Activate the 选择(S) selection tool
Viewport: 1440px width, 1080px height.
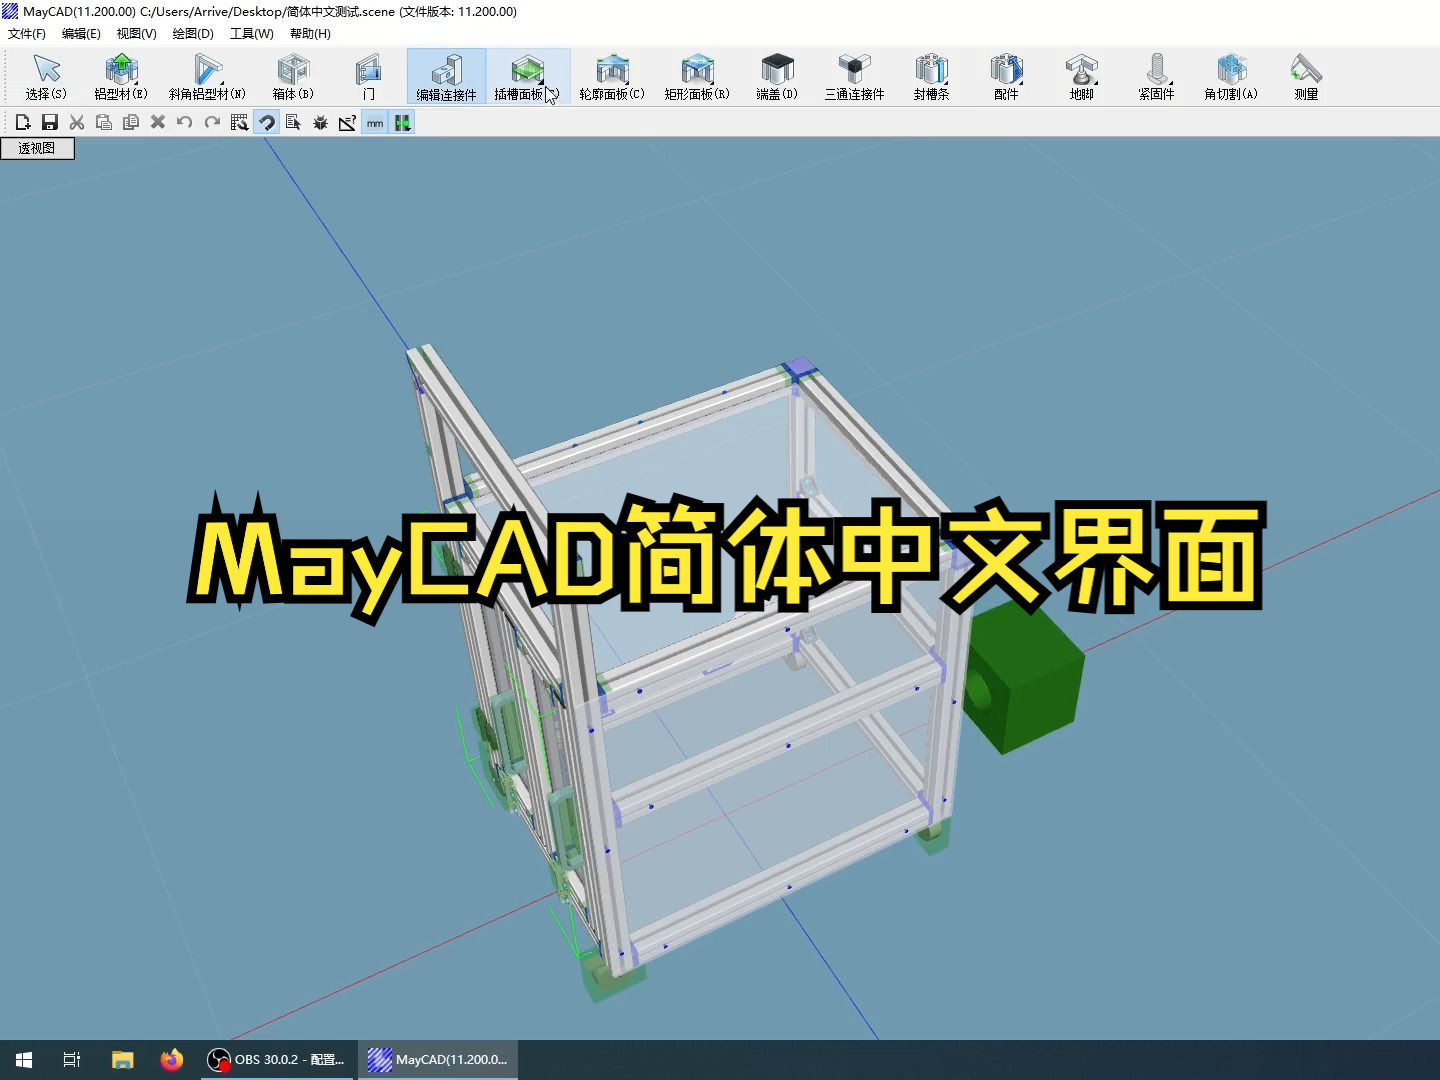(x=46, y=77)
